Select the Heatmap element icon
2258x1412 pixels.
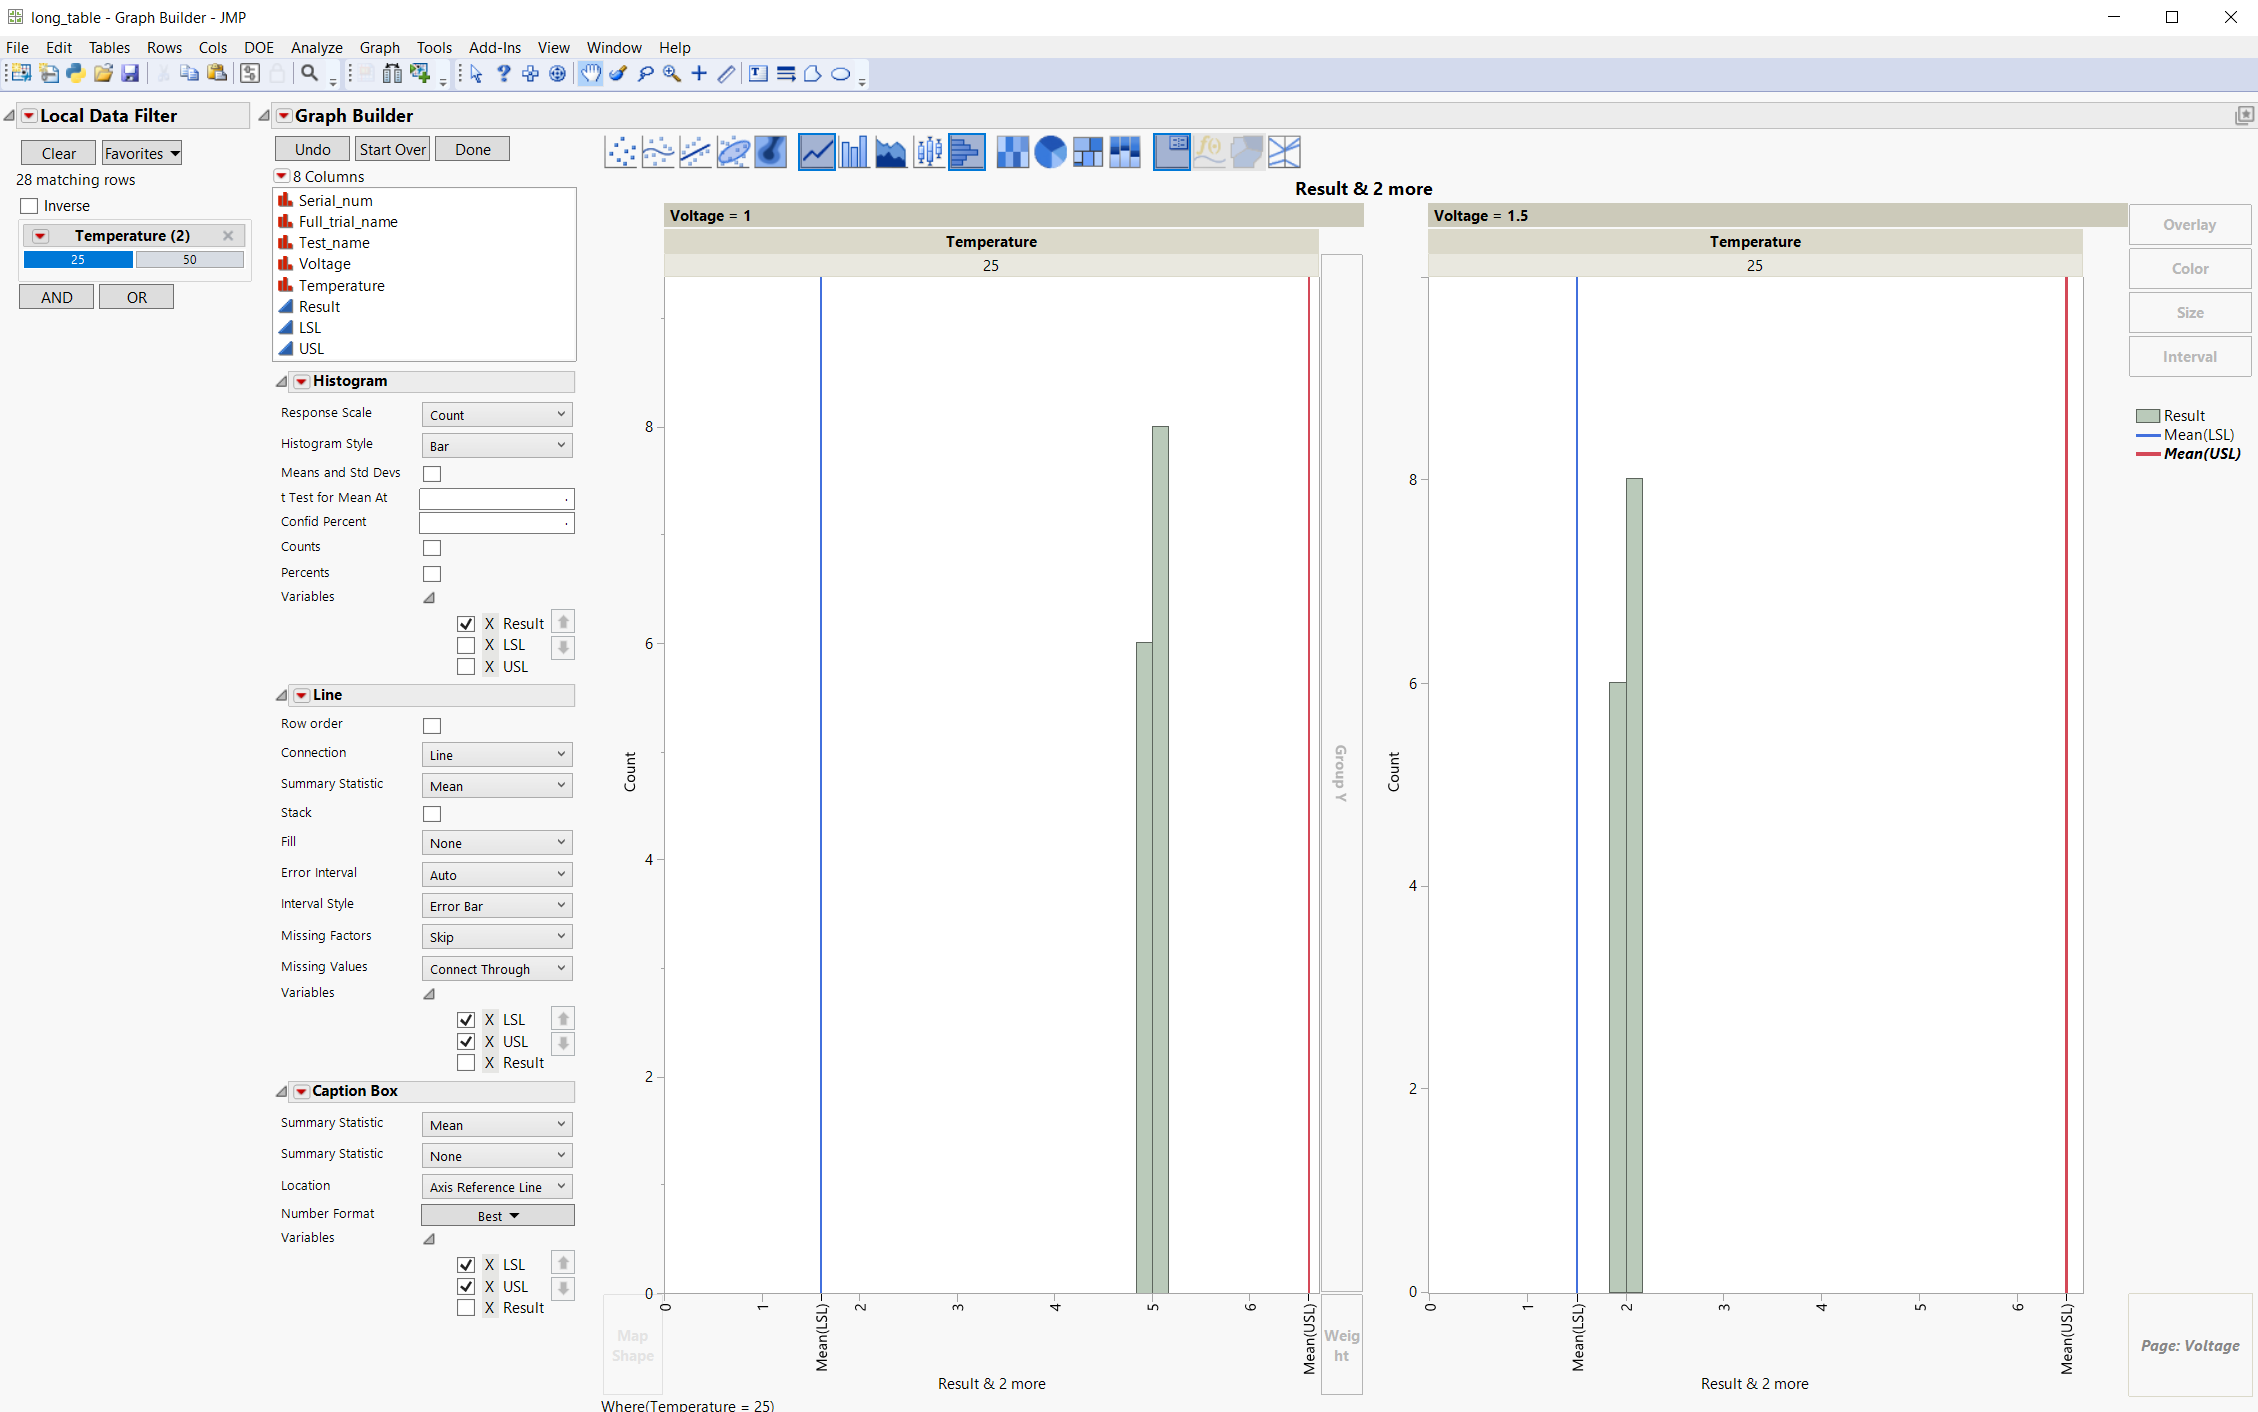coord(1012,152)
